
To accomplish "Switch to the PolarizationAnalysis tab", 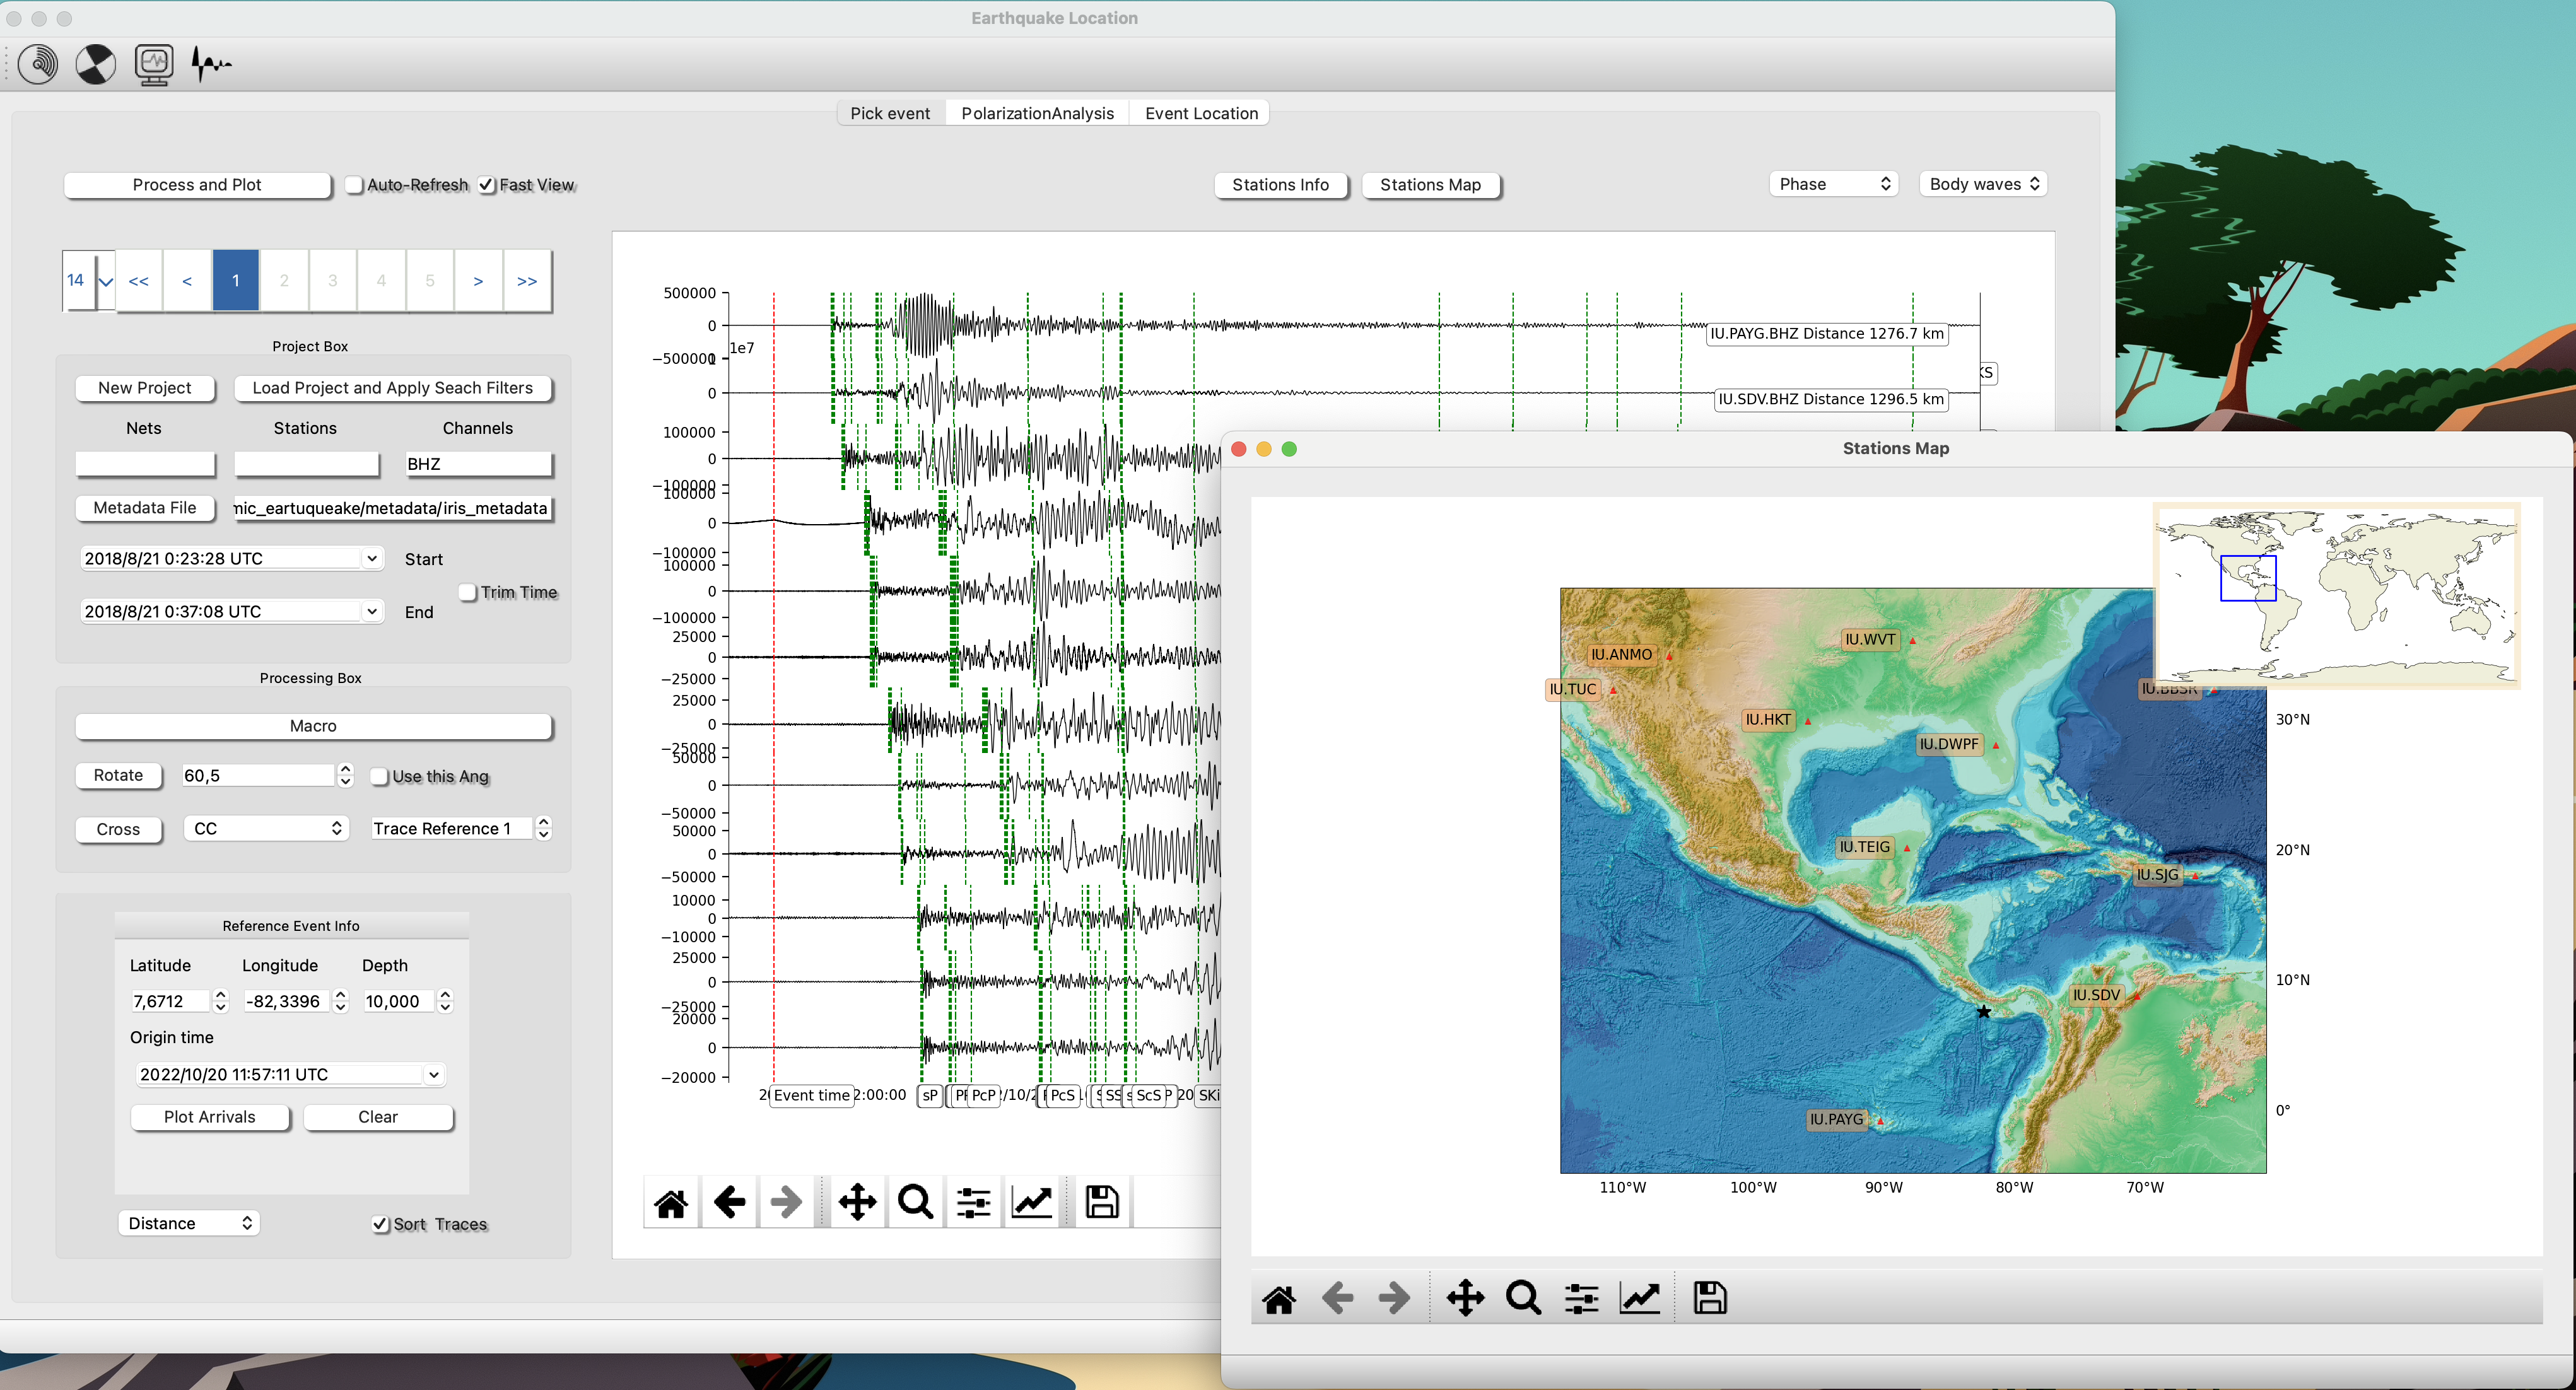I will point(1037,114).
